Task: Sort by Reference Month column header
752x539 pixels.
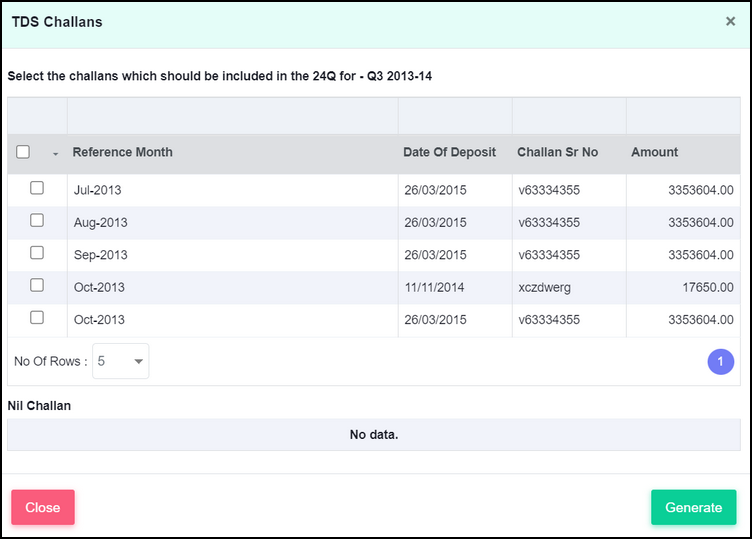Action: click(x=122, y=152)
